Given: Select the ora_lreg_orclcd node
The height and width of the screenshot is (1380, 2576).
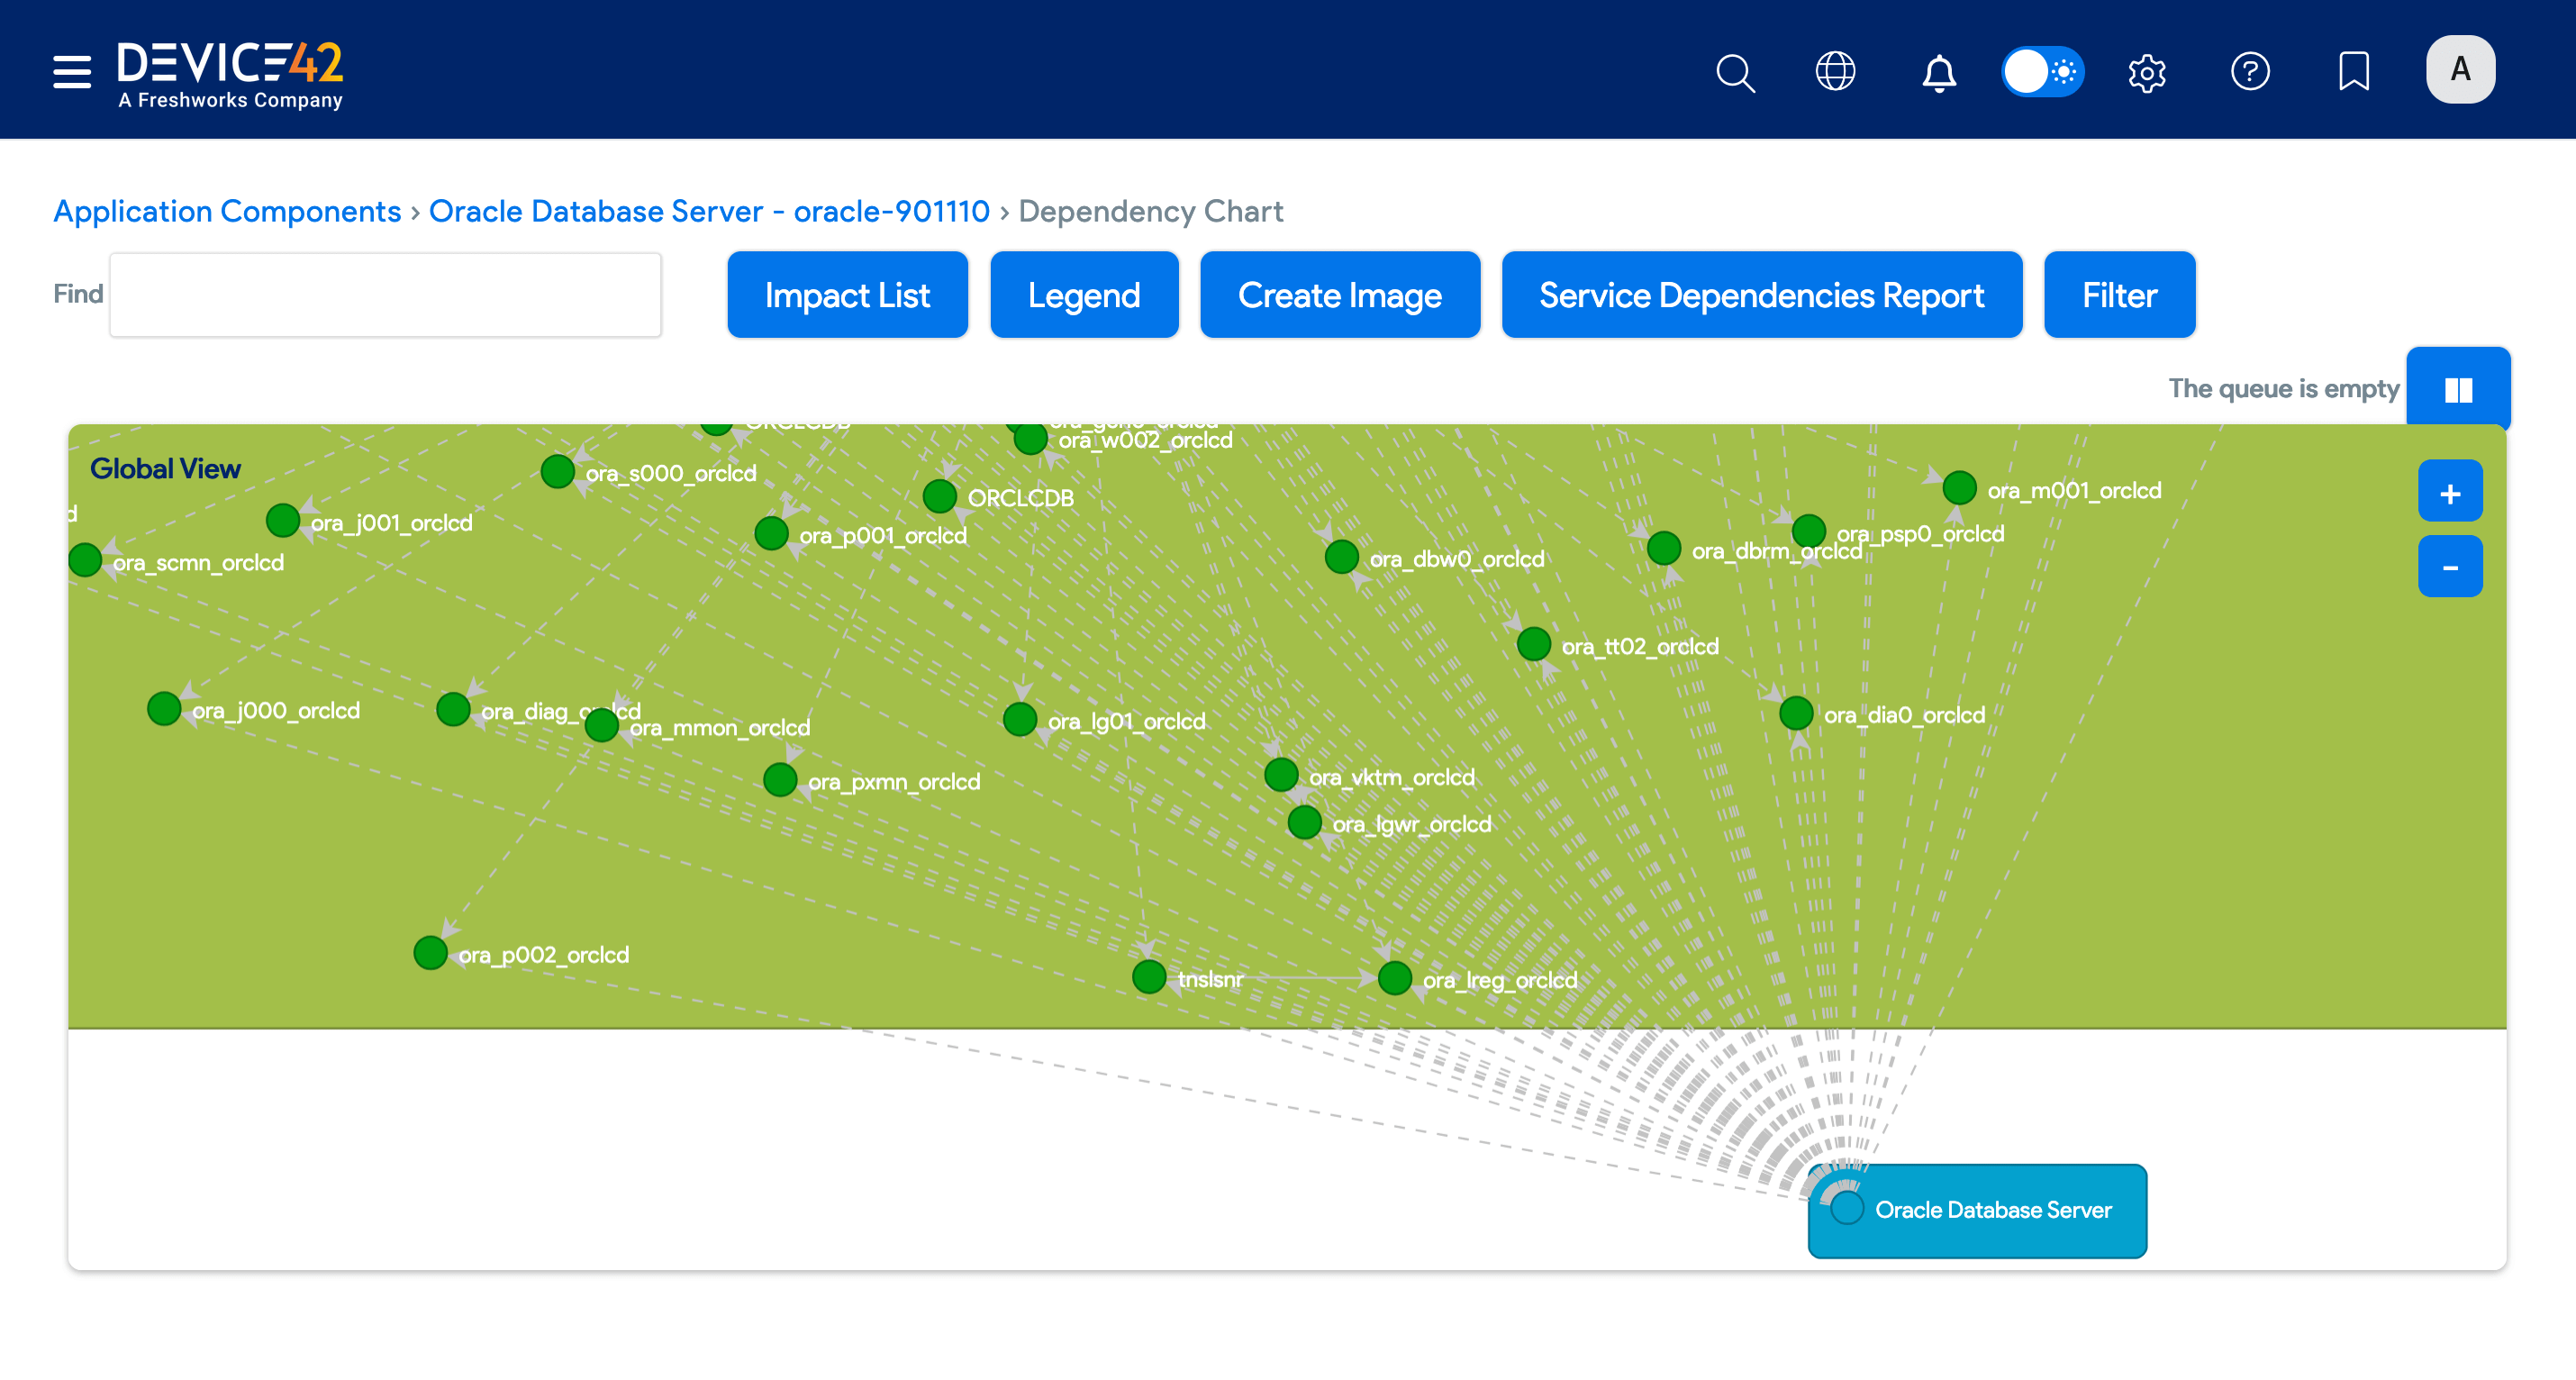Looking at the screenshot, I should 1393,978.
